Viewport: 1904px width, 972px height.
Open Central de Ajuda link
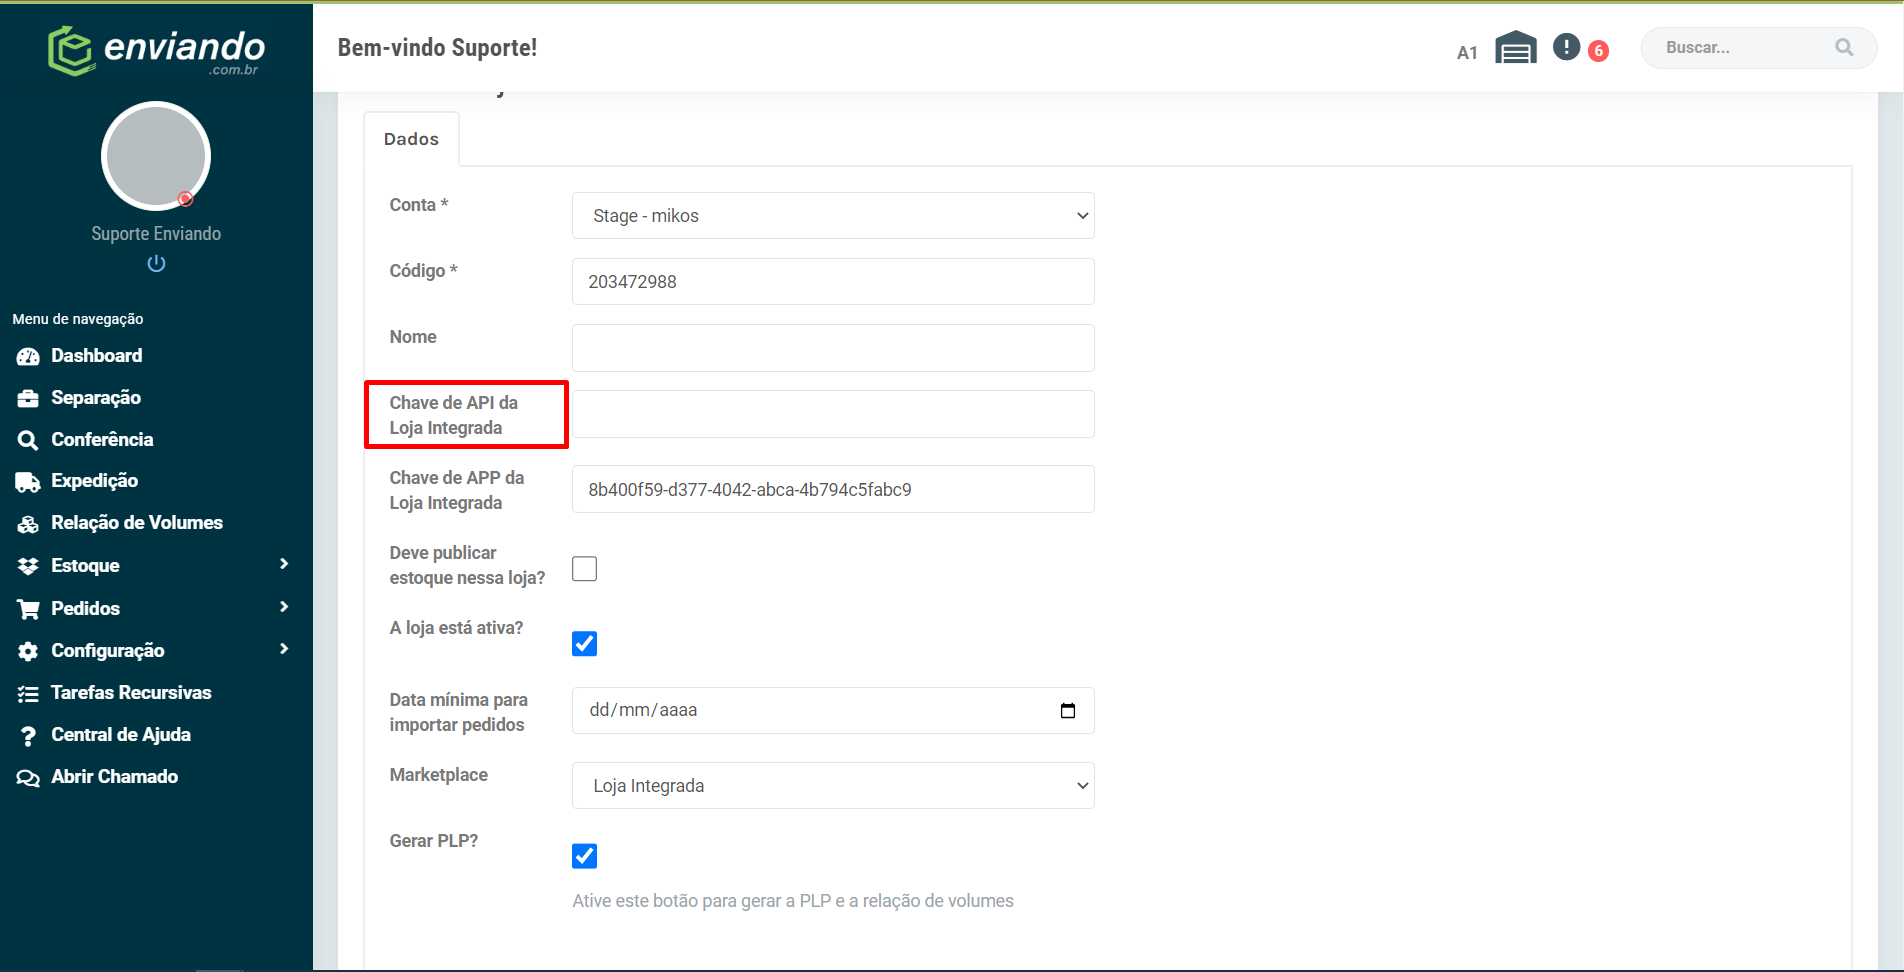[121, 735]
